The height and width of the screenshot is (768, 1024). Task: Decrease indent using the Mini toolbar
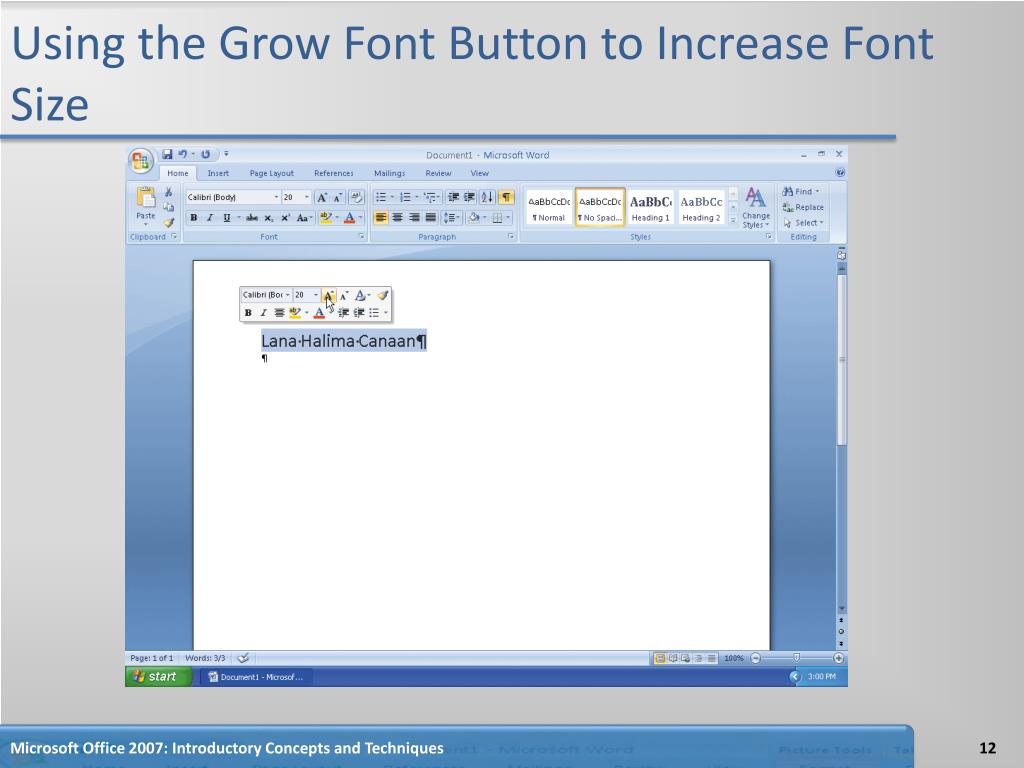pyautogui.click(x=343, y=313)
